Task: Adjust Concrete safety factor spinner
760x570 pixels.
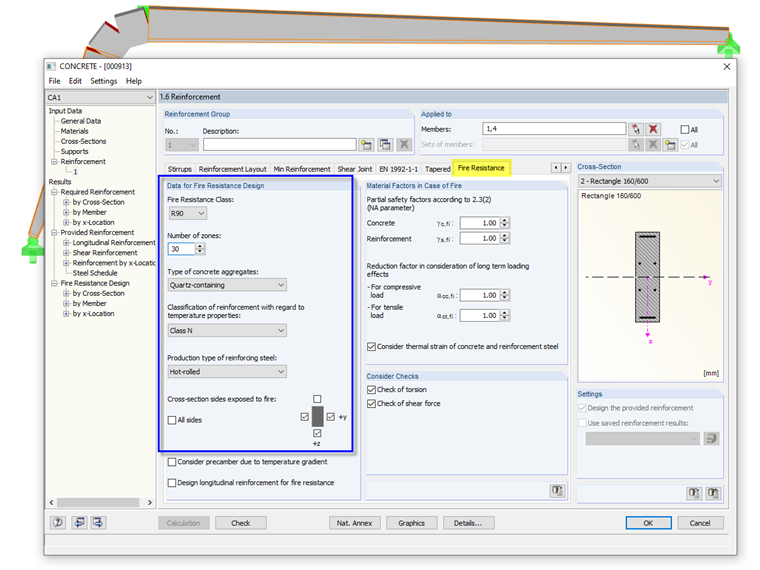Action: 505,223
